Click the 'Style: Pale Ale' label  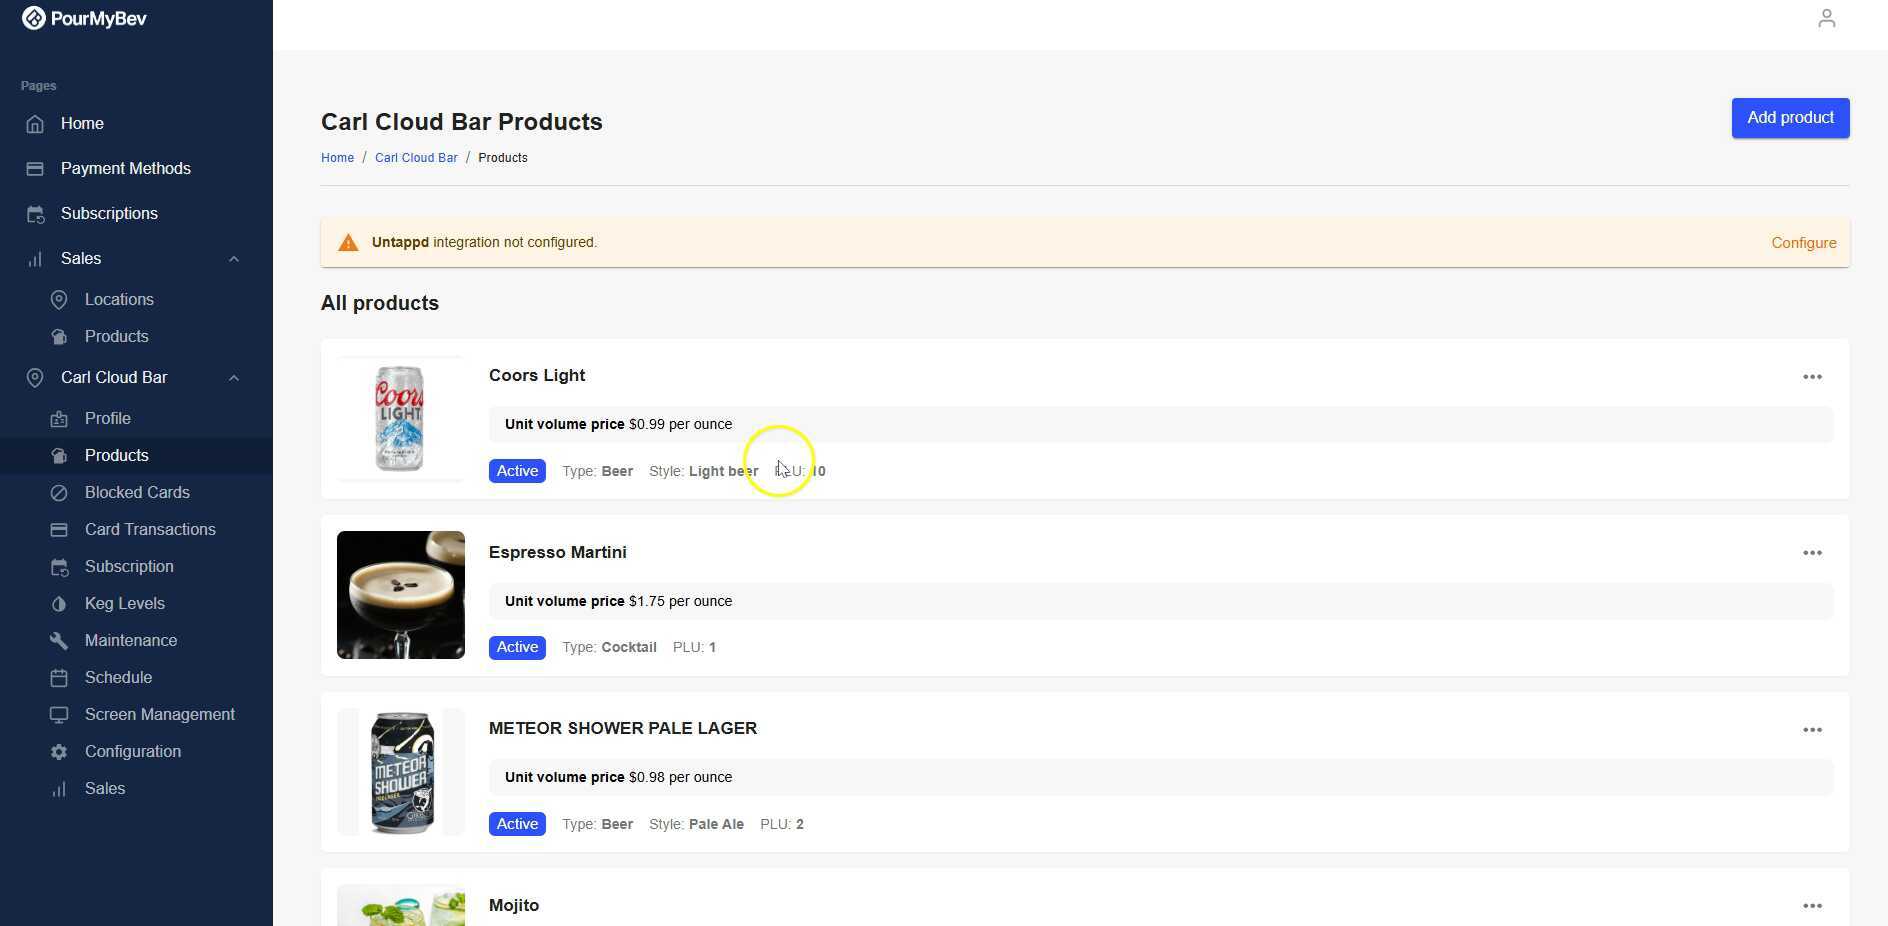tap(696, 824)
